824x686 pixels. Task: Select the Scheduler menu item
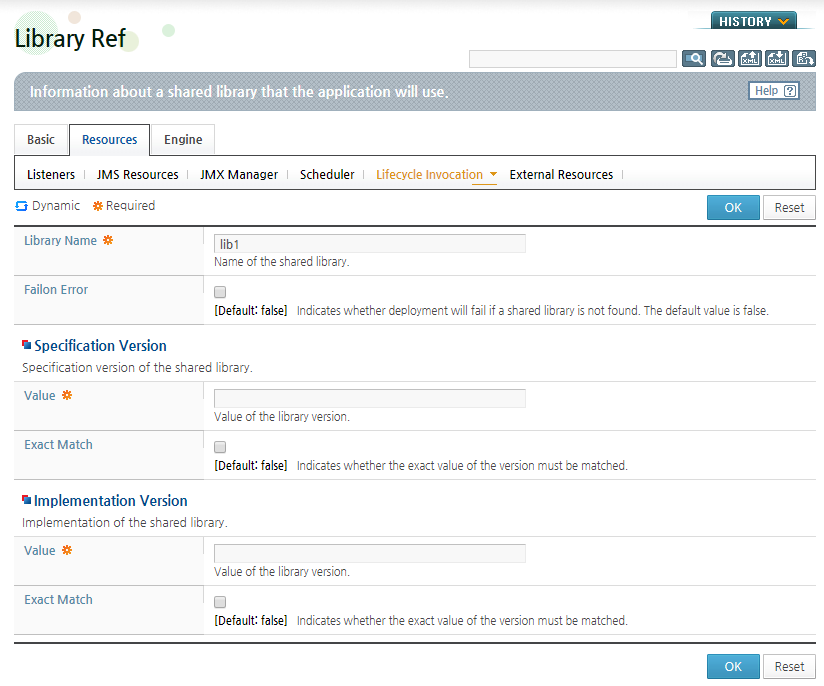pyautogui.click(x=327, y=175)
